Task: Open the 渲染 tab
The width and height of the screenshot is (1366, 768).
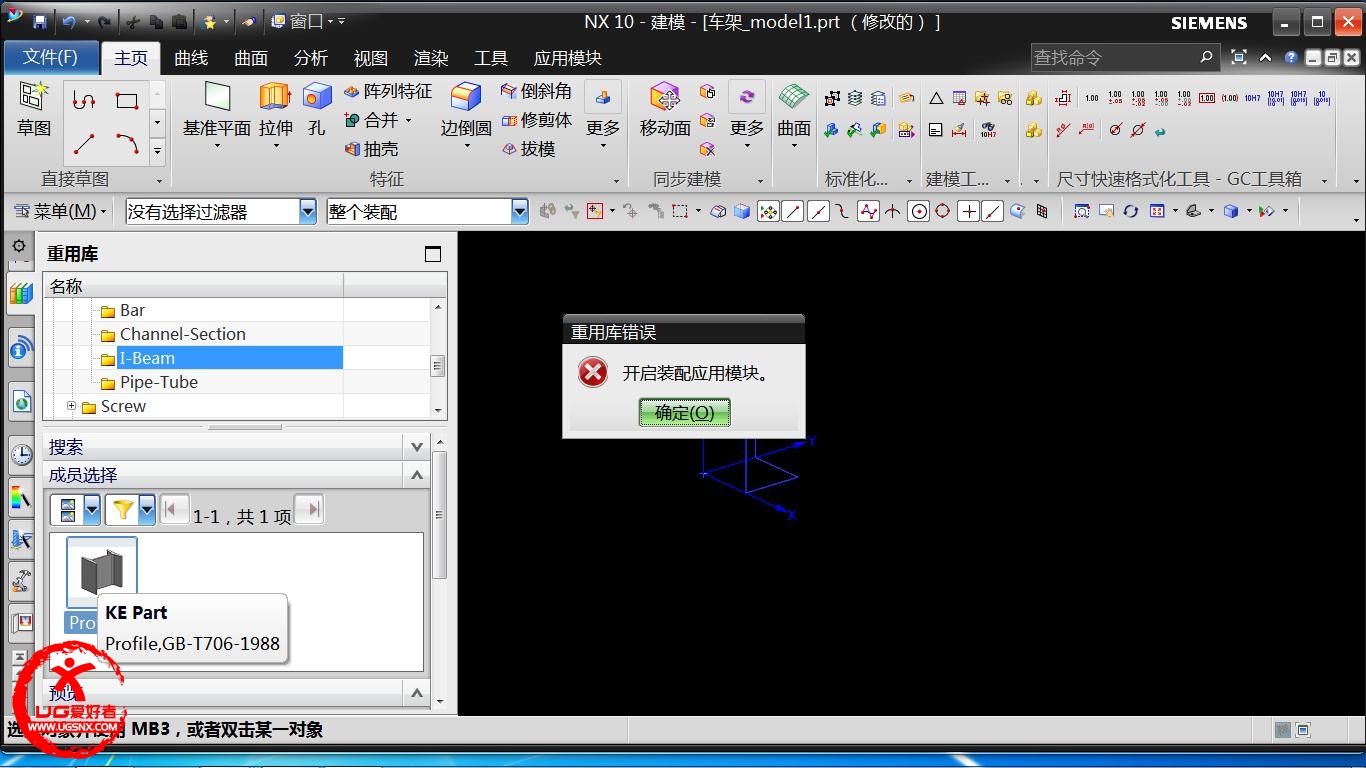Action: click(x=431, y=58)
